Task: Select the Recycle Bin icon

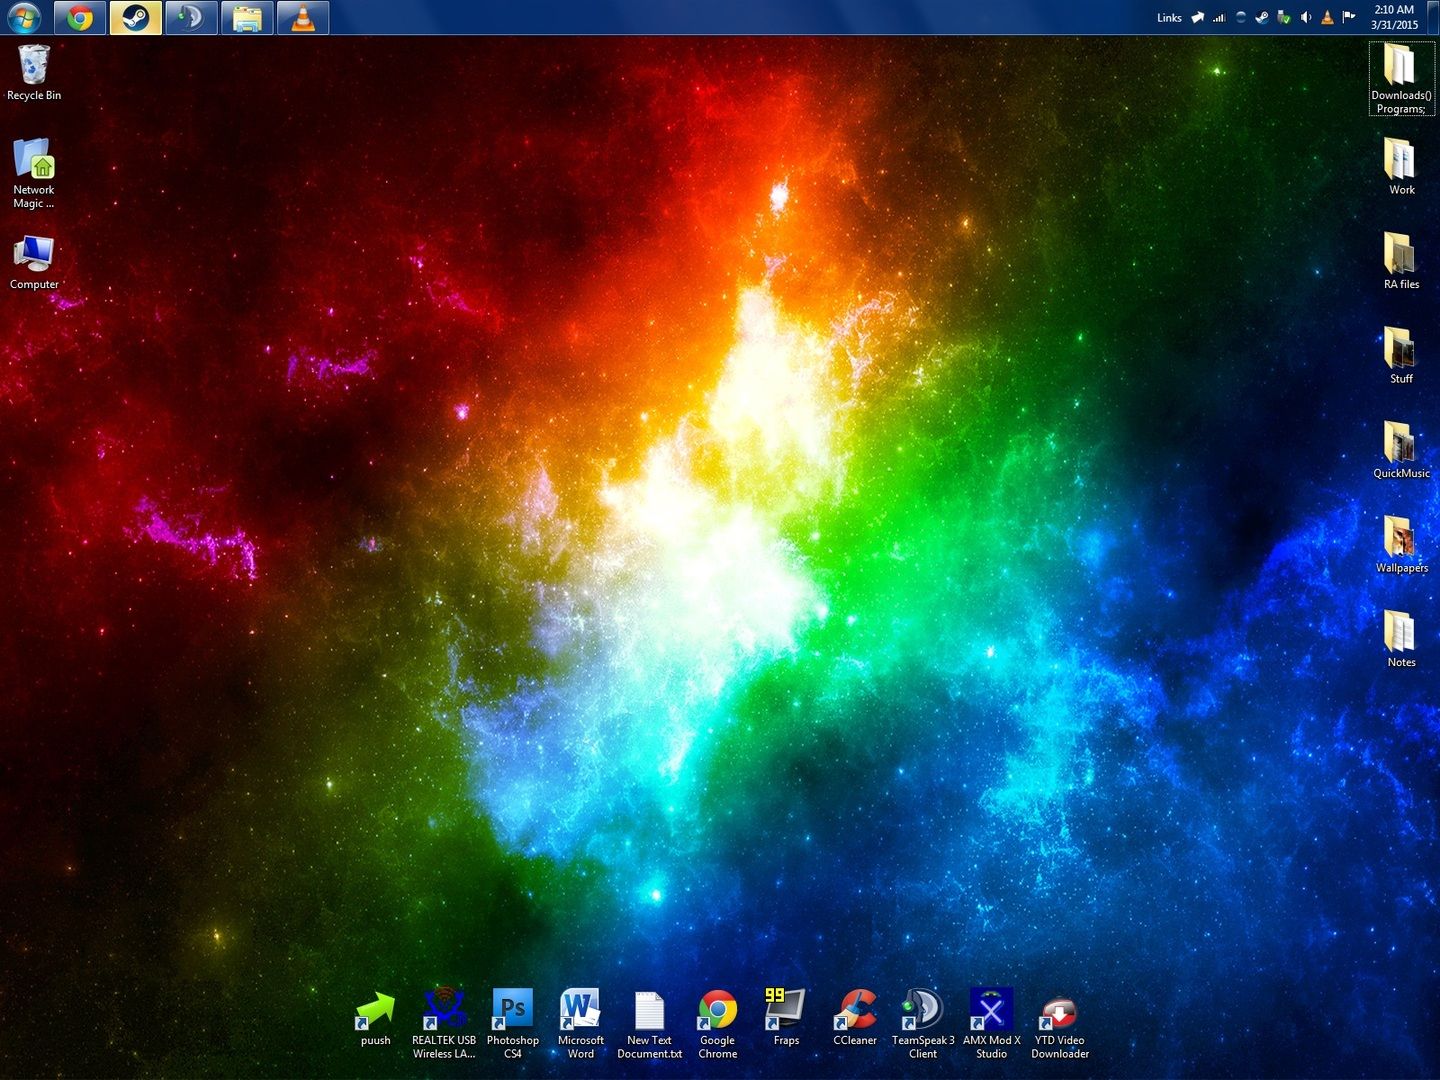Action: coord(34,68)
